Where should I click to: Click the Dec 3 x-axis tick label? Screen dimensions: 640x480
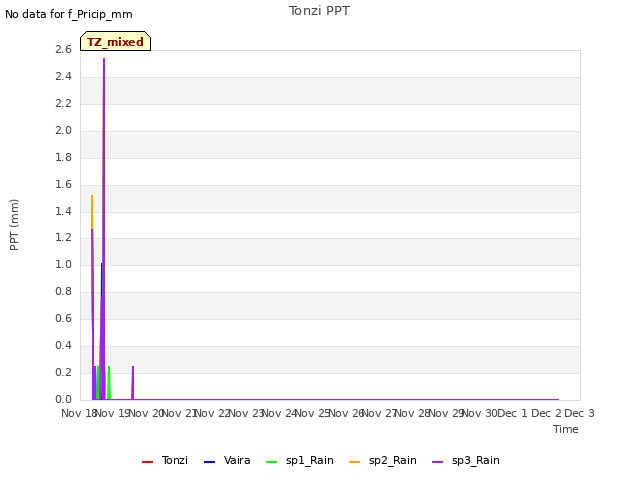[579, 413]
